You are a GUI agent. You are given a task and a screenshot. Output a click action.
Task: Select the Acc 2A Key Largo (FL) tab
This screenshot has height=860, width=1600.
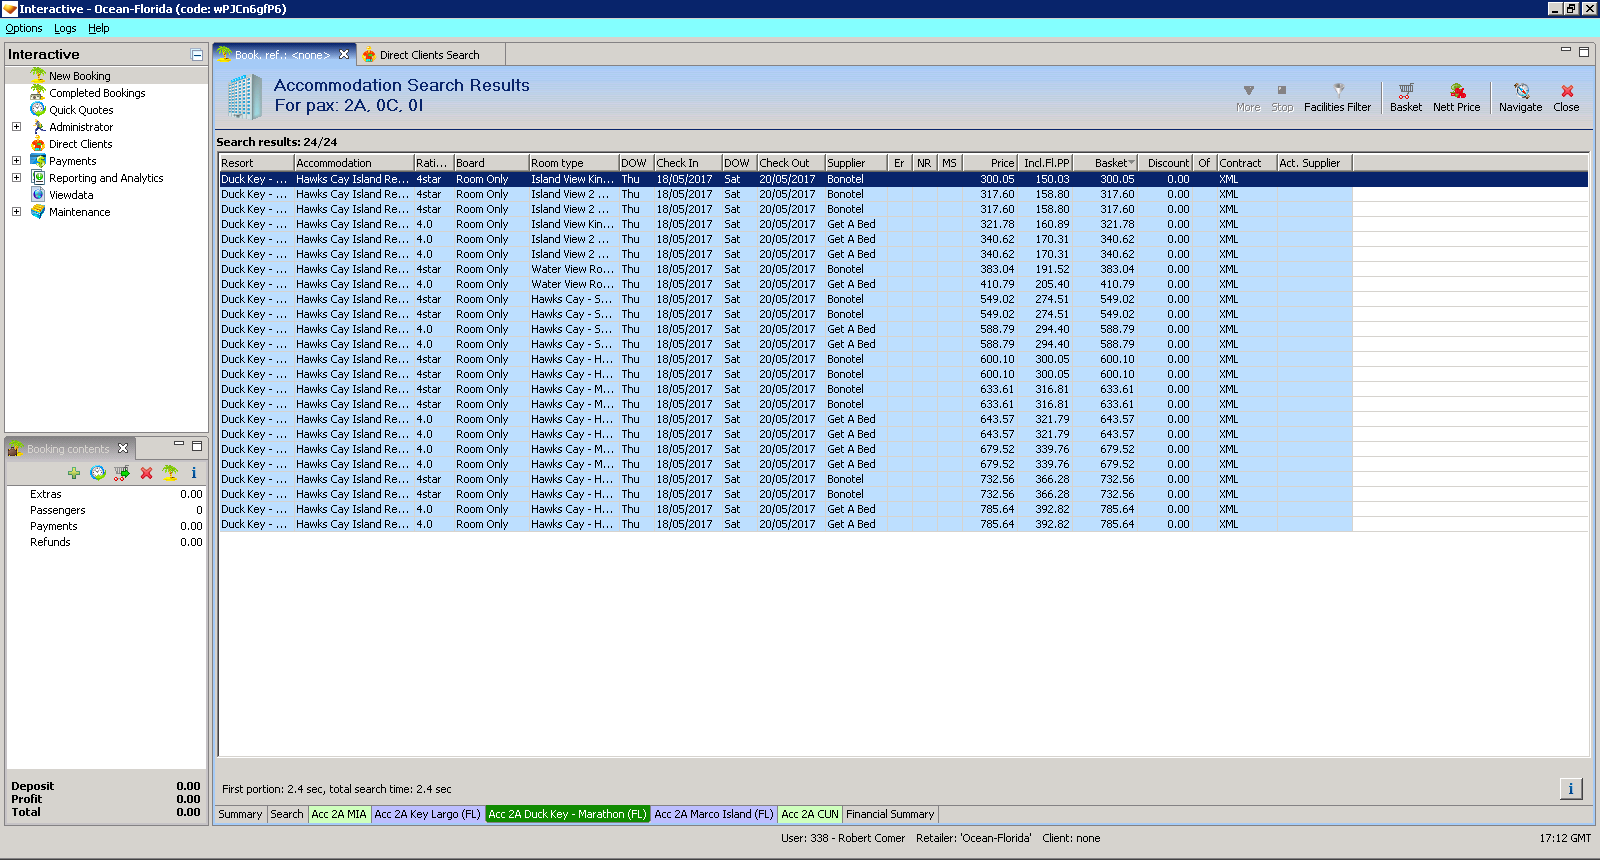tap(427, 814)
